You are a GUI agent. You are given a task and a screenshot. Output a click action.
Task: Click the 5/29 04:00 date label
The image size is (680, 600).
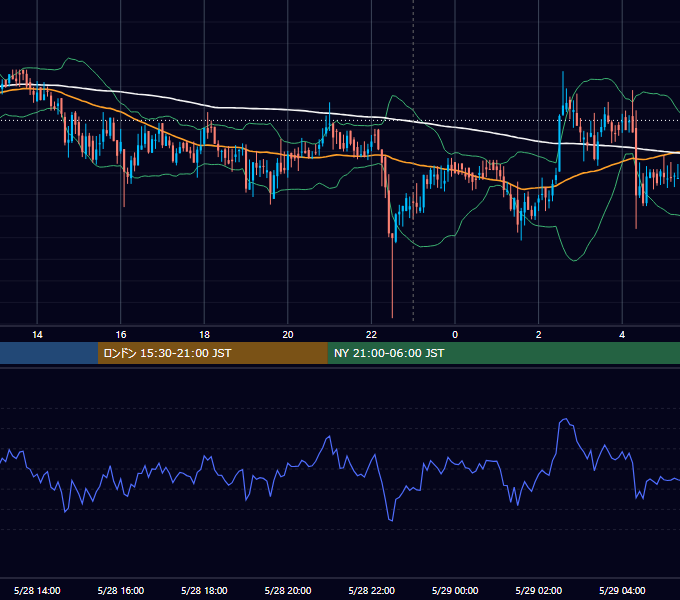coord(622,590)
